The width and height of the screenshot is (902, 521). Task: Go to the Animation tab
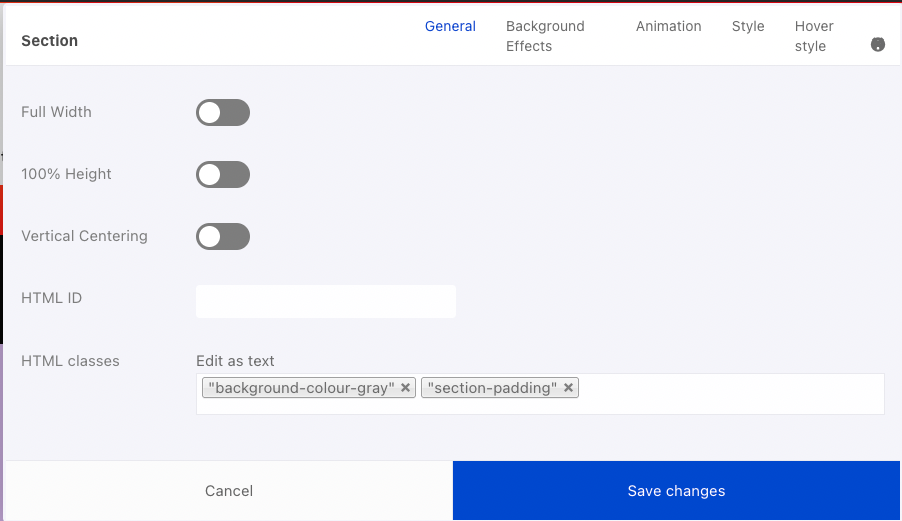click(668, 26)
